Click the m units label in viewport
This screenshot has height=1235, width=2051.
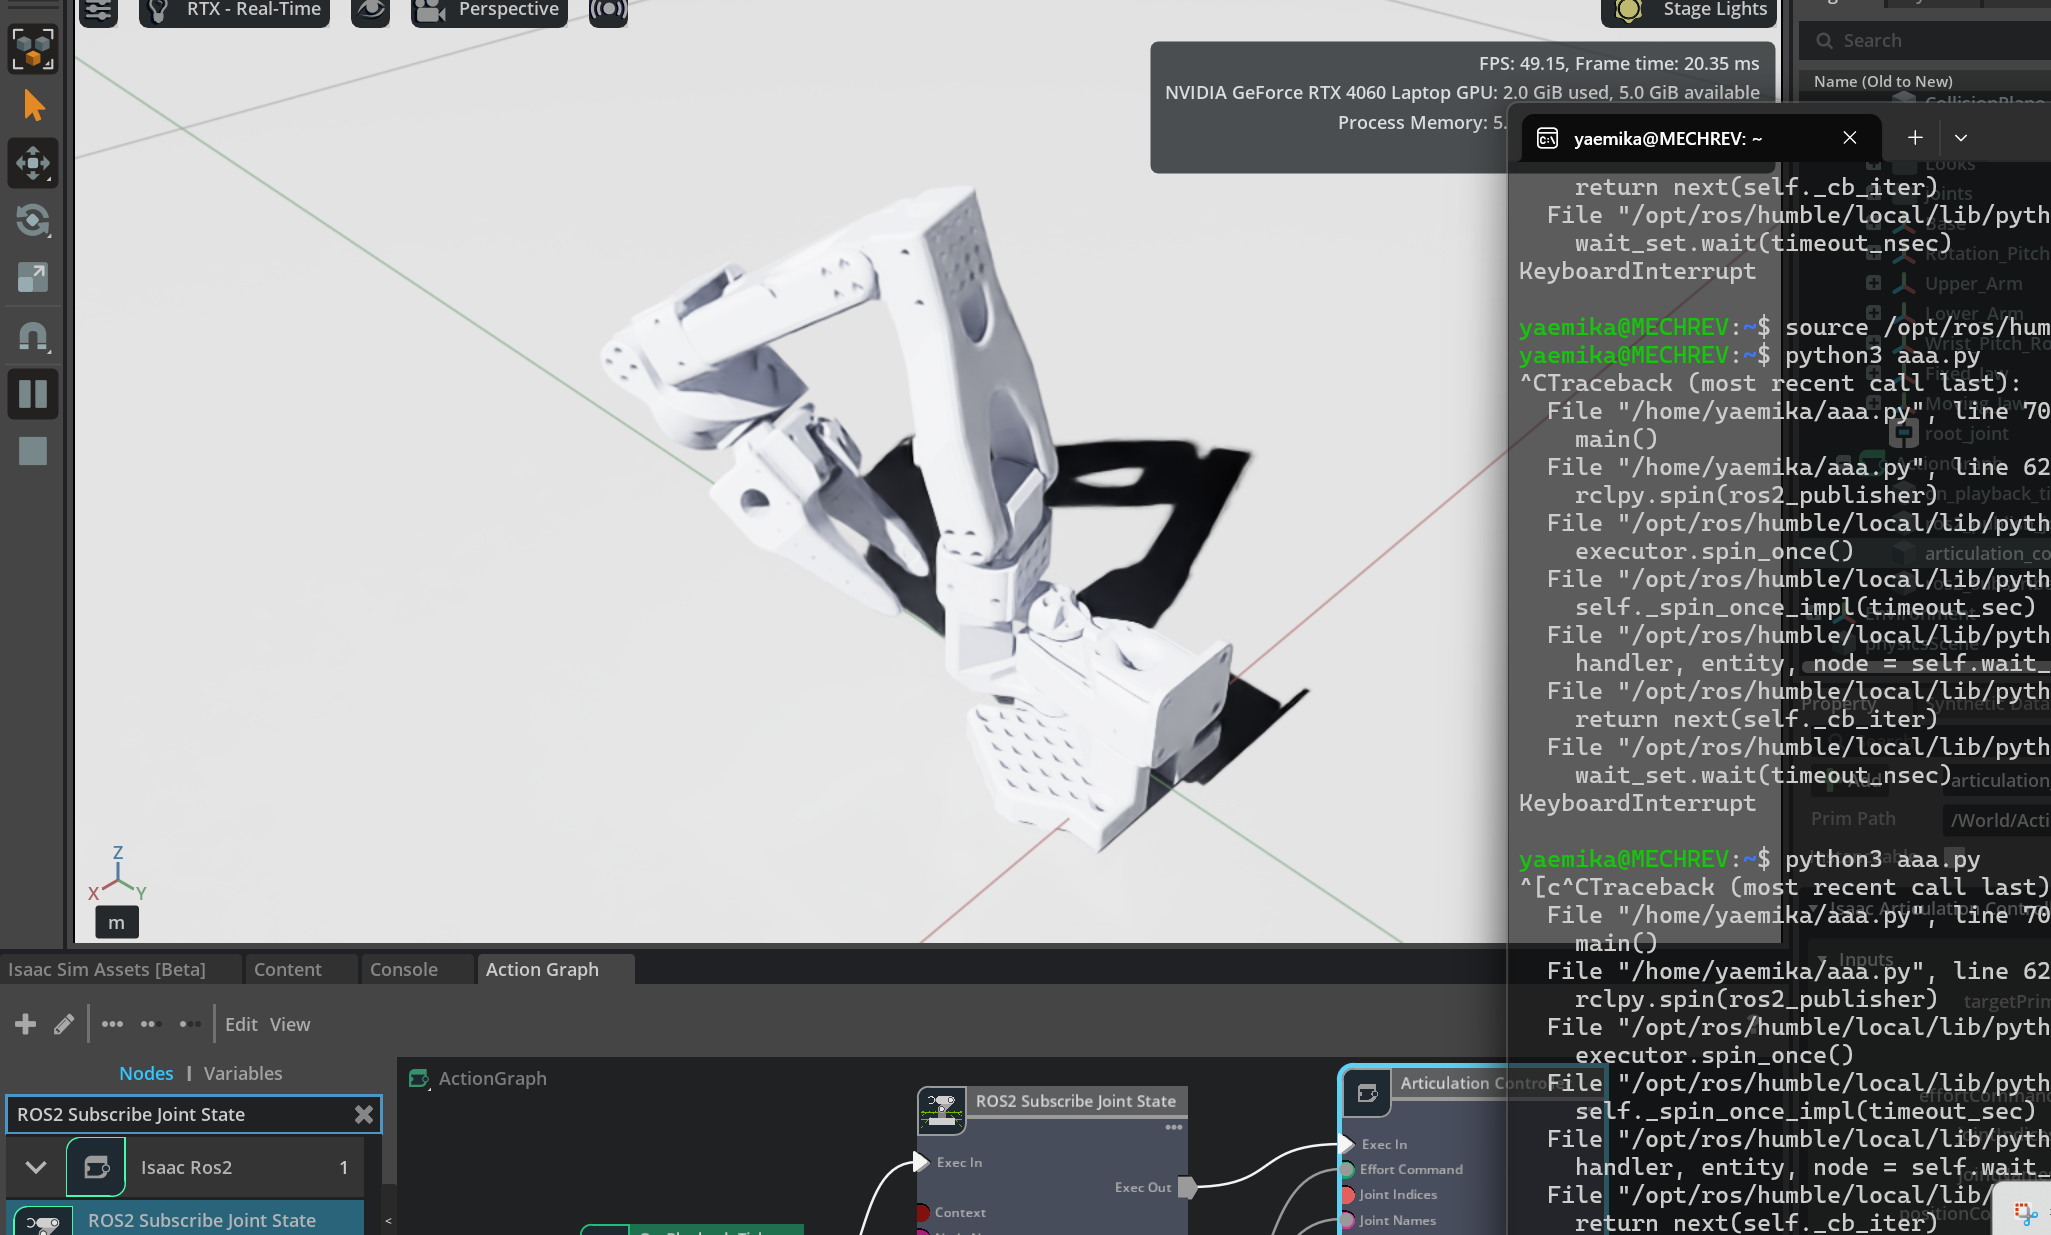[x=117, y=922]
